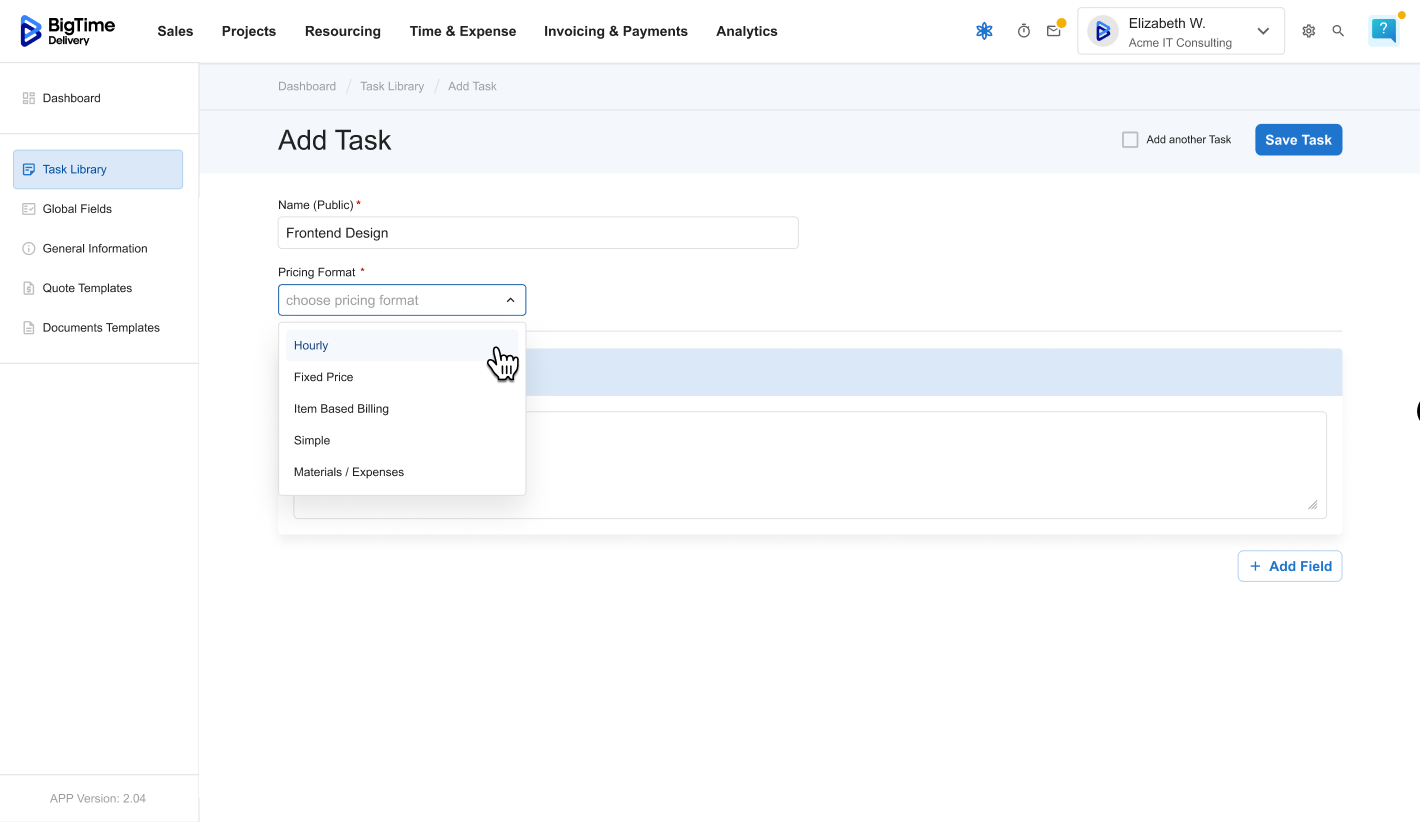Click the Add Field button

[x=1289, y=566]
